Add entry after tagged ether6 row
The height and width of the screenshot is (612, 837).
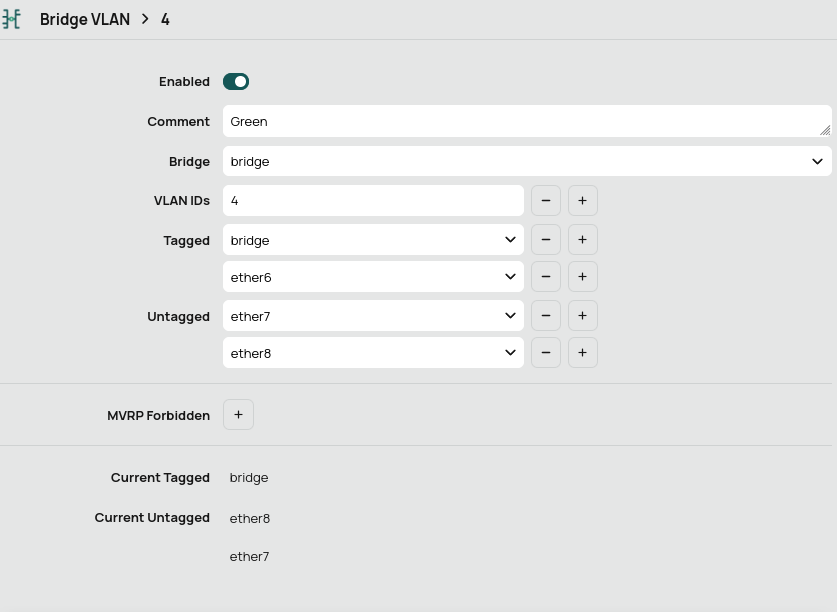click(x=582, y=277)
